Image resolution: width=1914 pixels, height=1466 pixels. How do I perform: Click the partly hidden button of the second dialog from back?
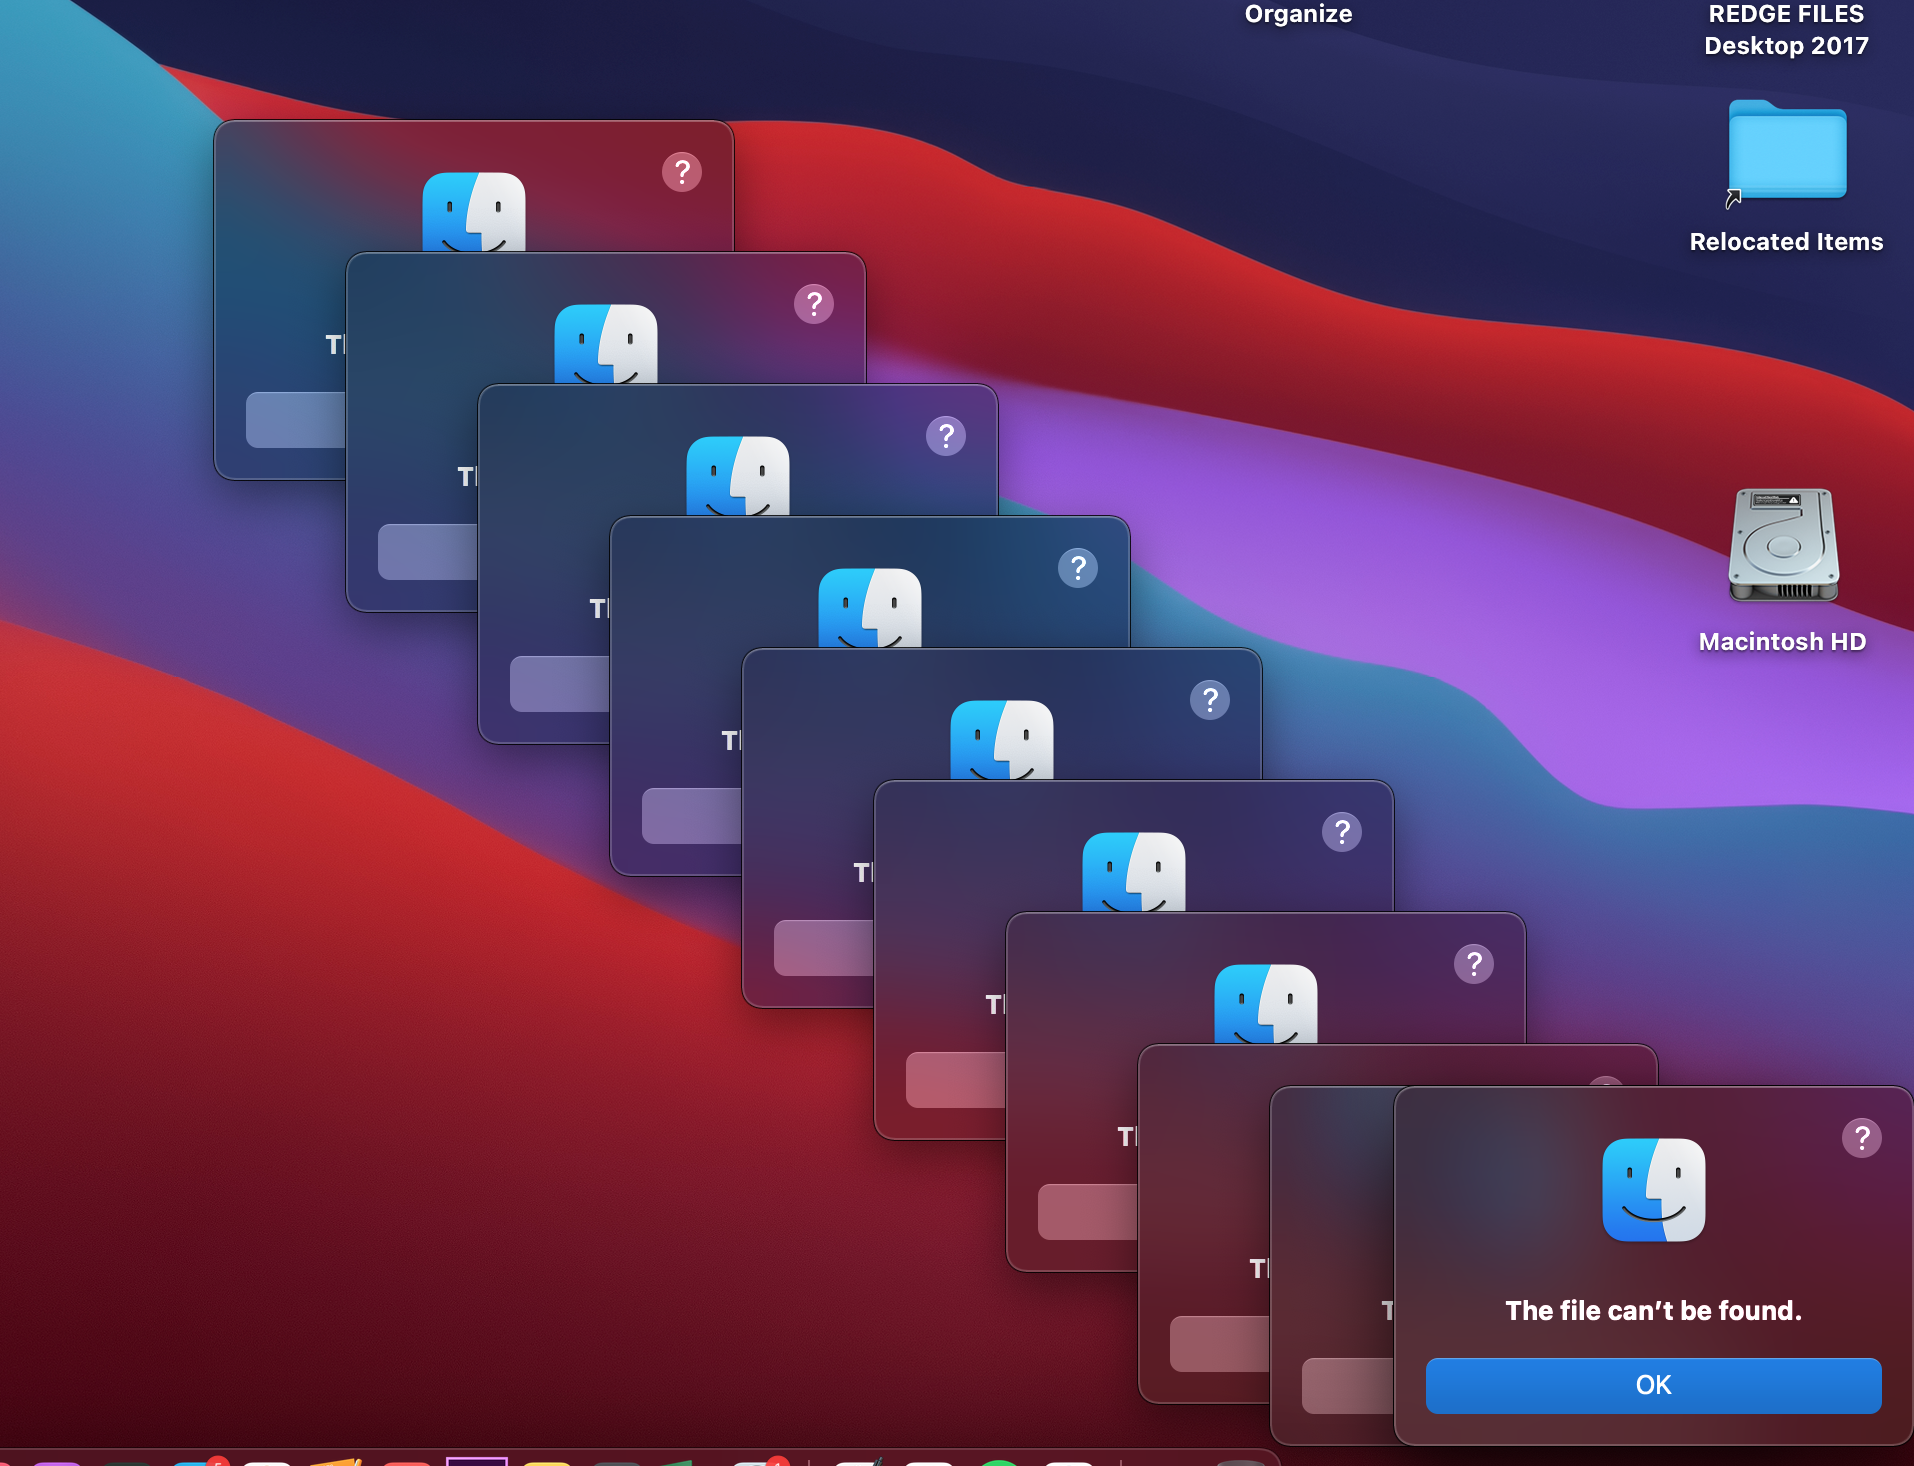[x=428, y=552]
